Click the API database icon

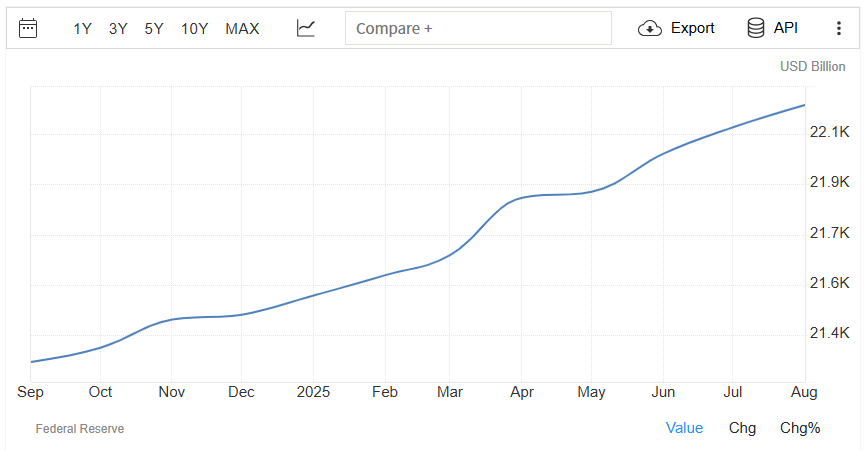(x=756, y=28)
